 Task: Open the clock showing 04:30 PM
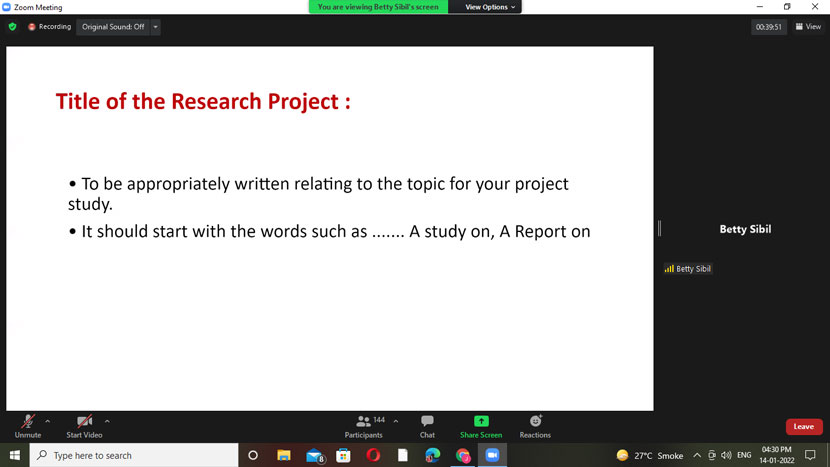tap(777, 455)
